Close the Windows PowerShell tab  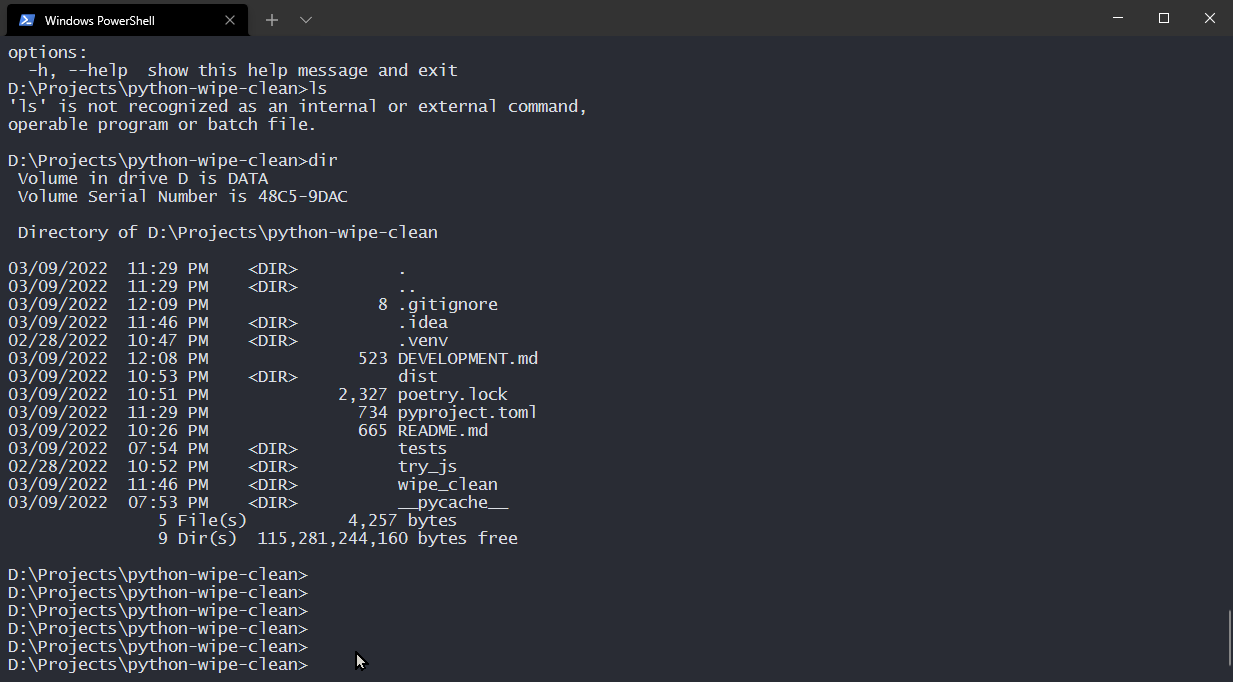(230, 20)
